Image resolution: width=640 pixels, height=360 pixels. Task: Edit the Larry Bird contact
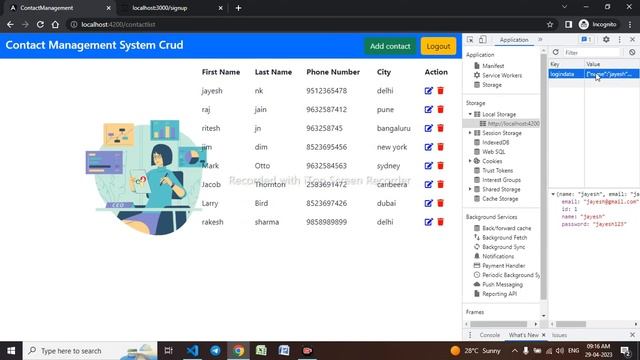coord(428,203)
